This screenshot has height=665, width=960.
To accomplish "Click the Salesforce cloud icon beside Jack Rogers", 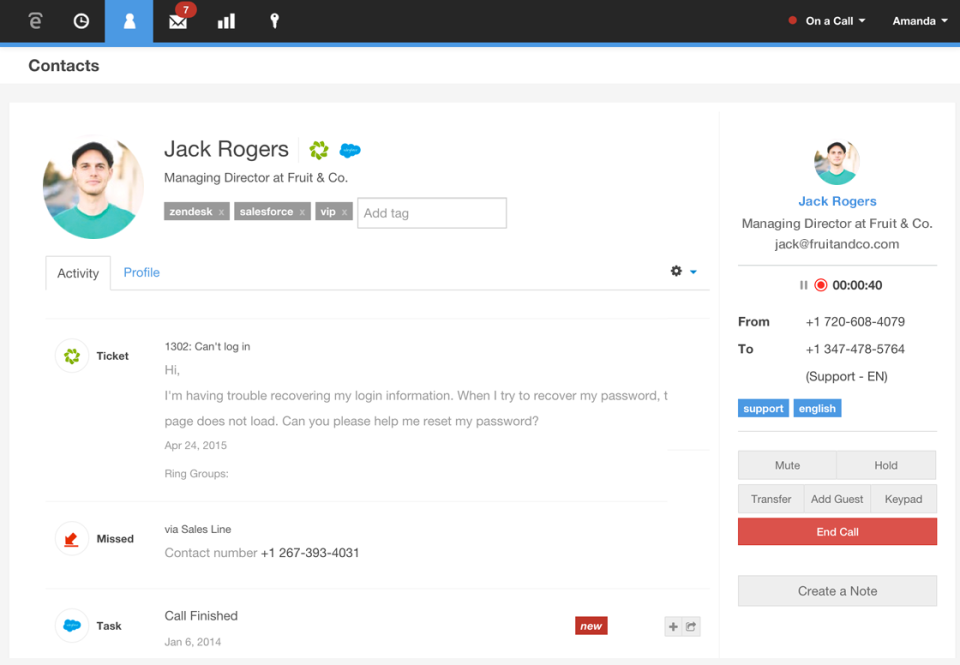I will pos(350,151).
